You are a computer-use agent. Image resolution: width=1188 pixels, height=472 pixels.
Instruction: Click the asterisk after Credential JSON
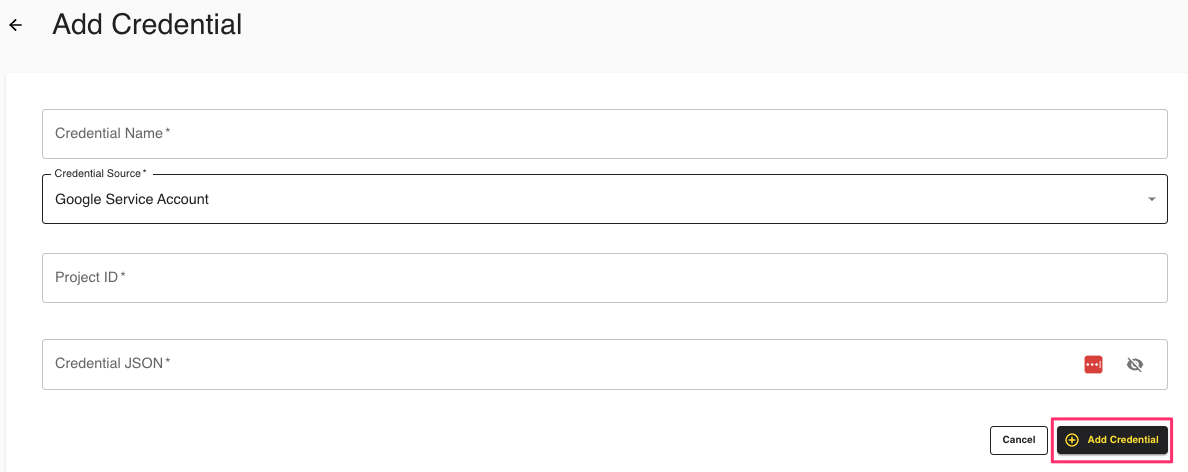pos(168,362)
